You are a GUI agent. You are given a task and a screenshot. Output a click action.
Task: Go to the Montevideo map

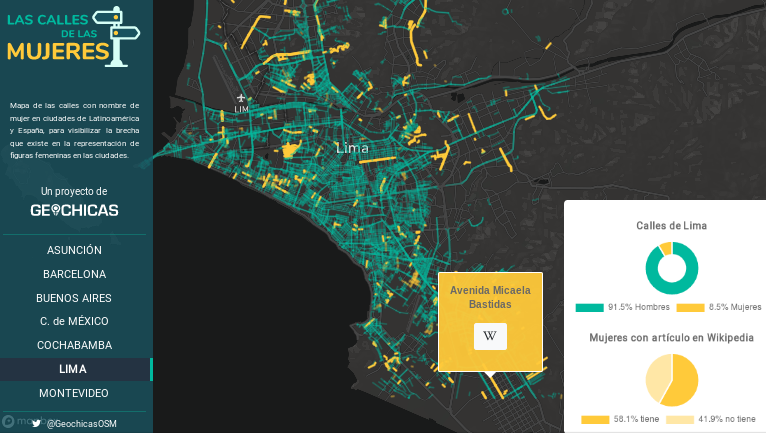(74, 393)
